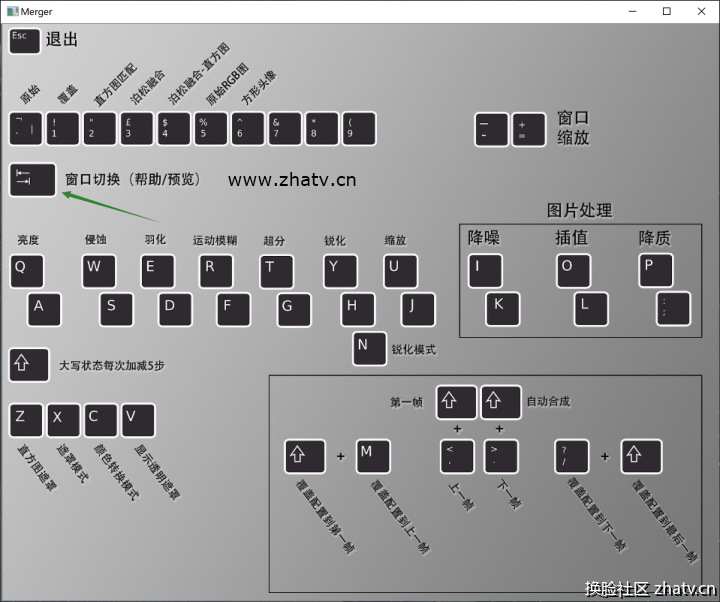Click the G key icon
This screenshot has height=602, width=720.
[x=294, y=310]
